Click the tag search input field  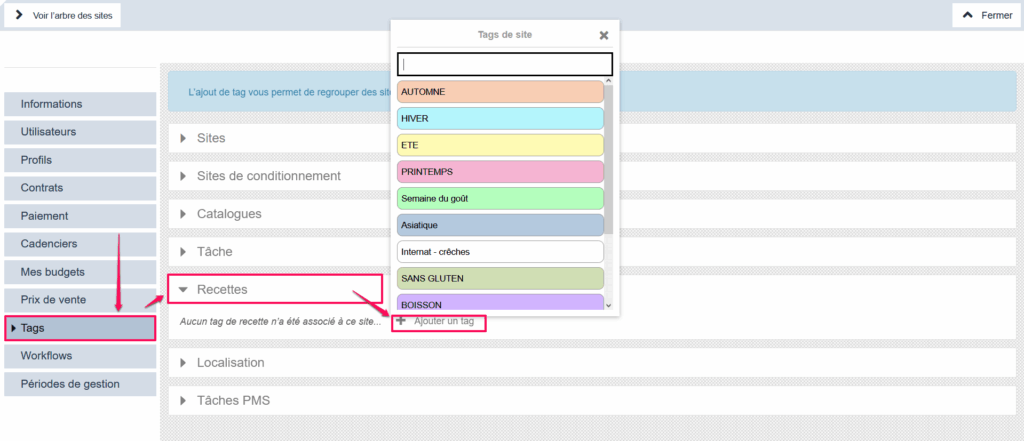(x=504, y=64)
